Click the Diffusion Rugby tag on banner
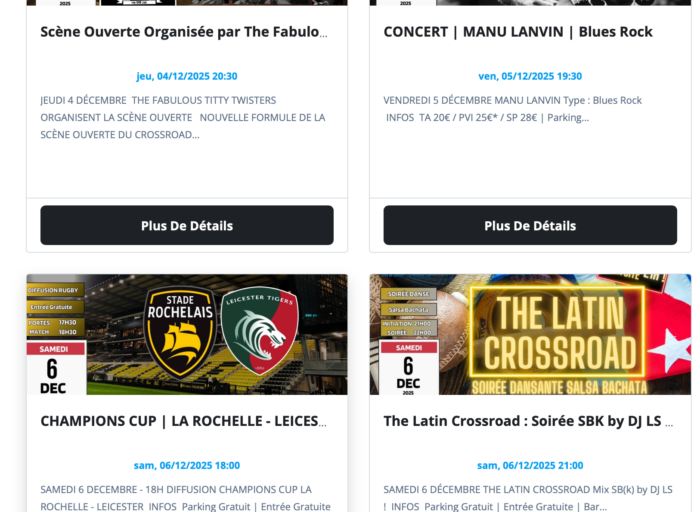This screenshot has width=700, height=512. [55, 290]
